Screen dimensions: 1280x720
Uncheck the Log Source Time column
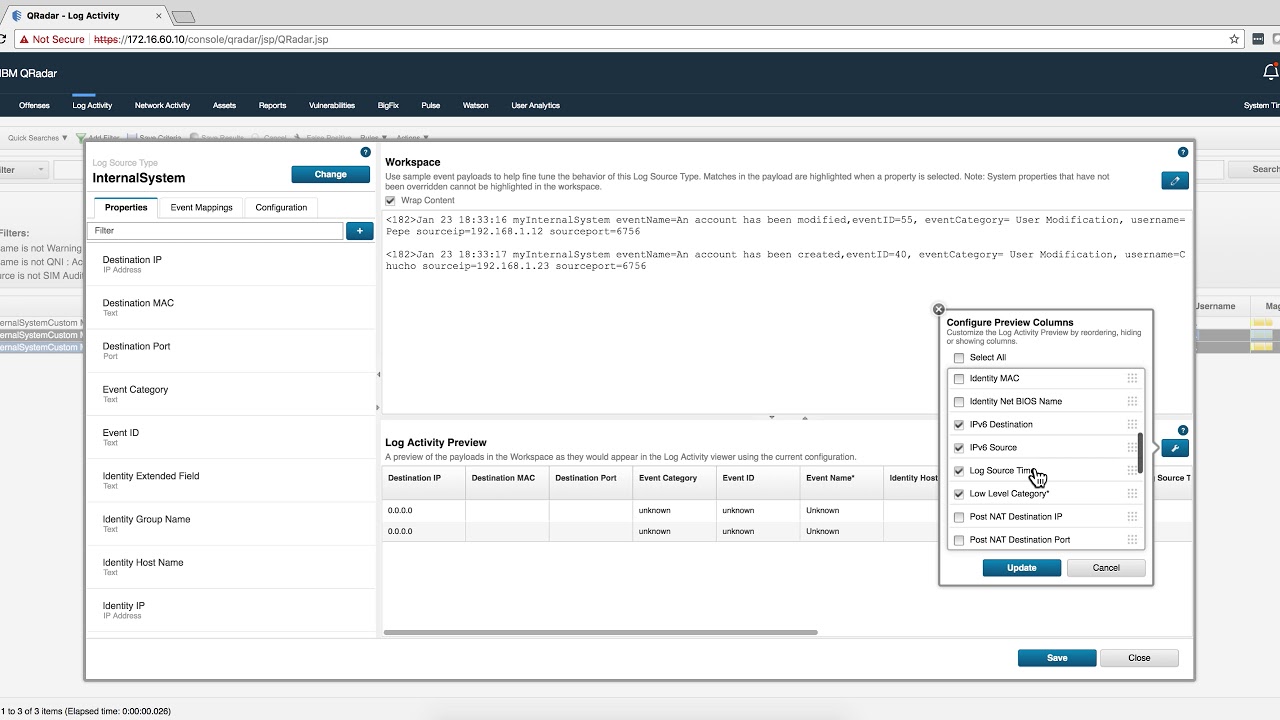click(959, 471)
